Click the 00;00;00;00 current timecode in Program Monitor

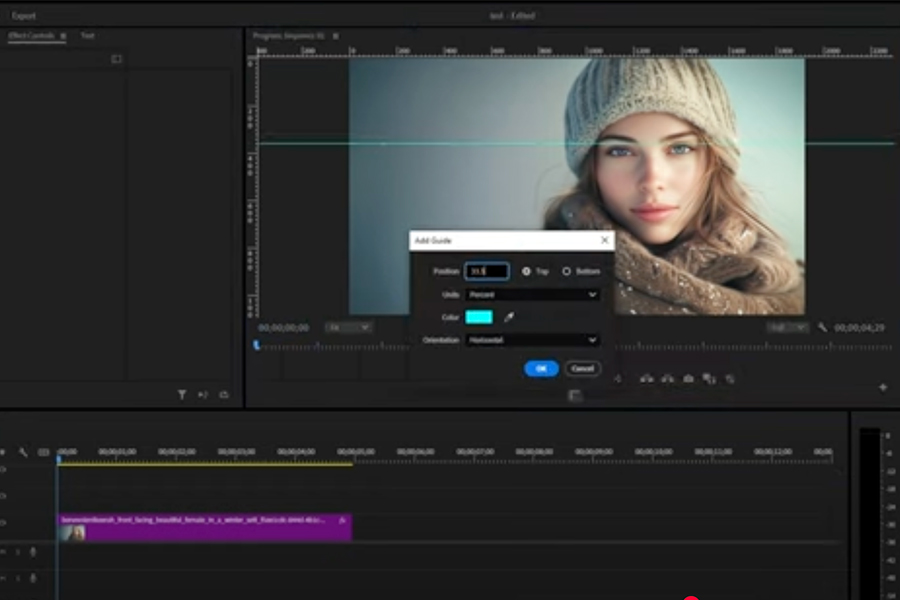[284, 327]
